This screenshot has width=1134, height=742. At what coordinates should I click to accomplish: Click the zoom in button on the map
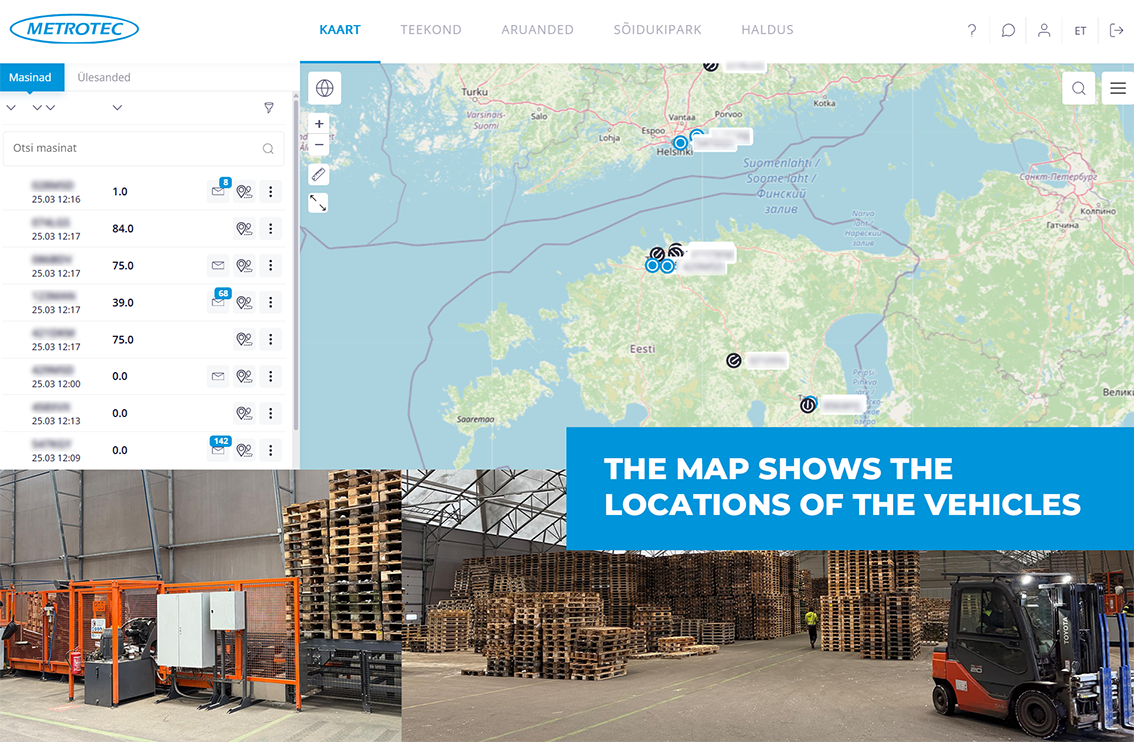pos(318,123)
